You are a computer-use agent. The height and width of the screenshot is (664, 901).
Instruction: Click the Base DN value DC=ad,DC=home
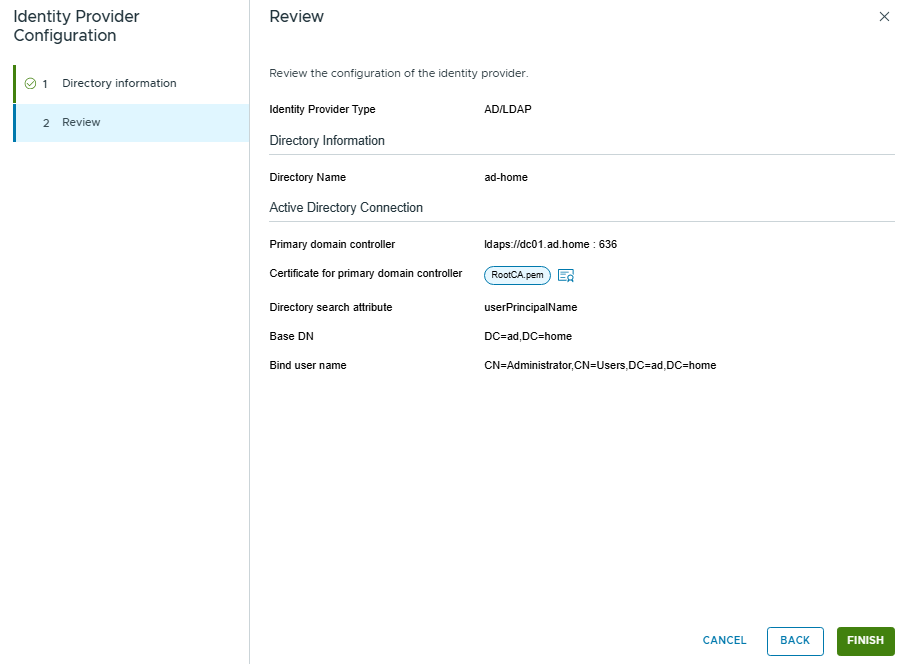point(528,336)
